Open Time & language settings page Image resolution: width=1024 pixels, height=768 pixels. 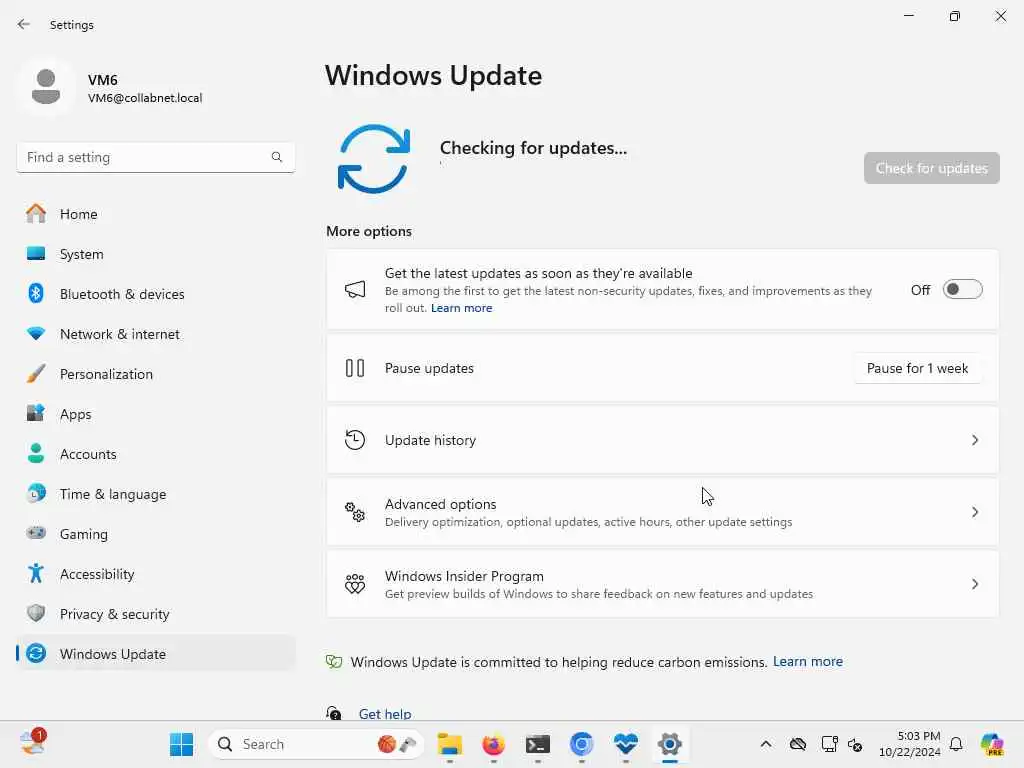point(155,493)
